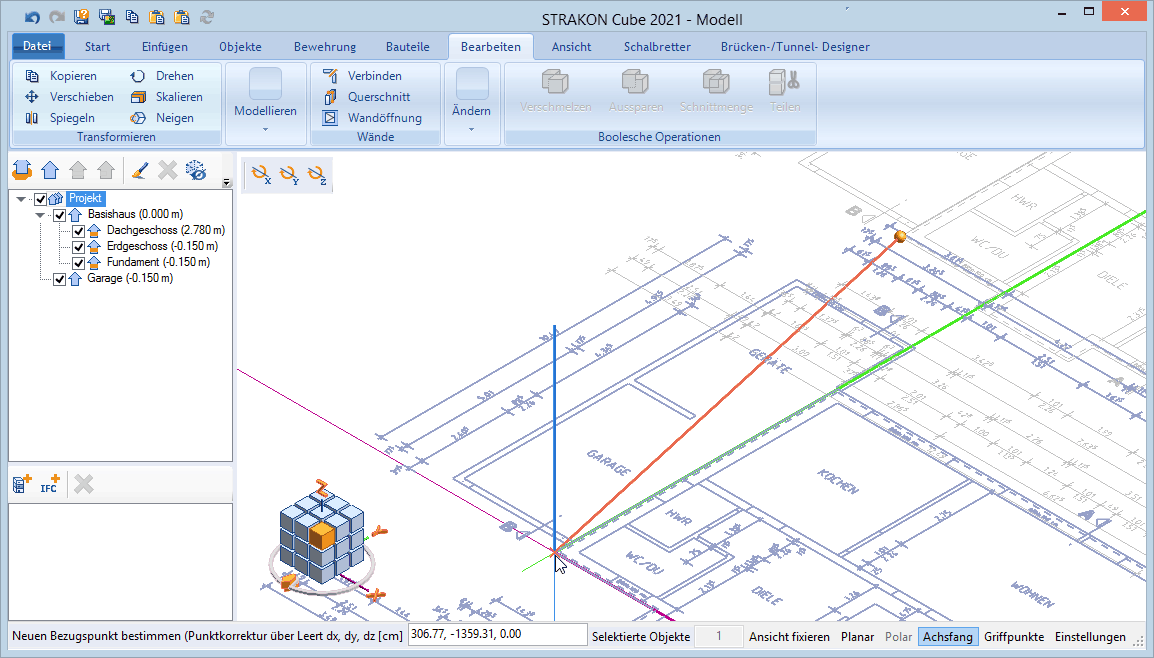This screenshot has height=658, width=1154.
Task: Uncheck the Projekt checkbox
Action: 40,199
